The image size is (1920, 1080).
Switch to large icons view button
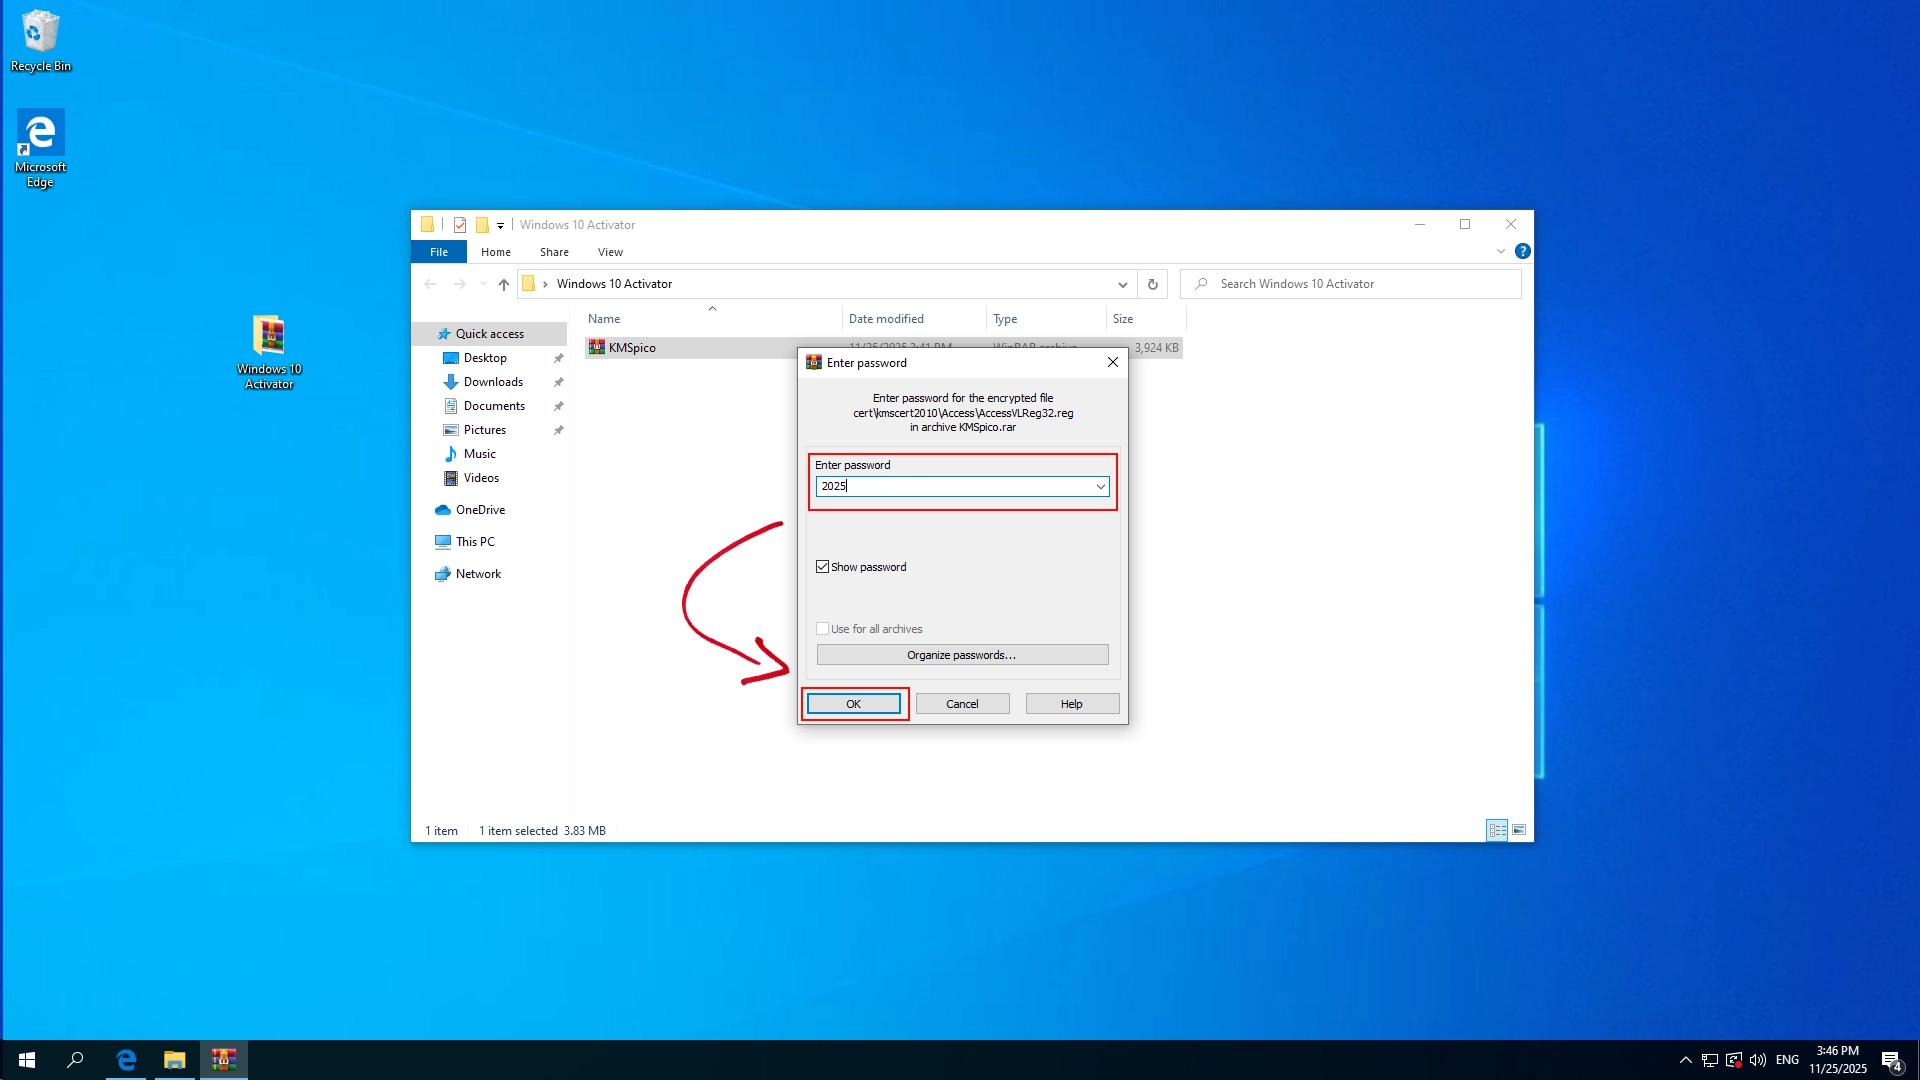(1519, 830)
